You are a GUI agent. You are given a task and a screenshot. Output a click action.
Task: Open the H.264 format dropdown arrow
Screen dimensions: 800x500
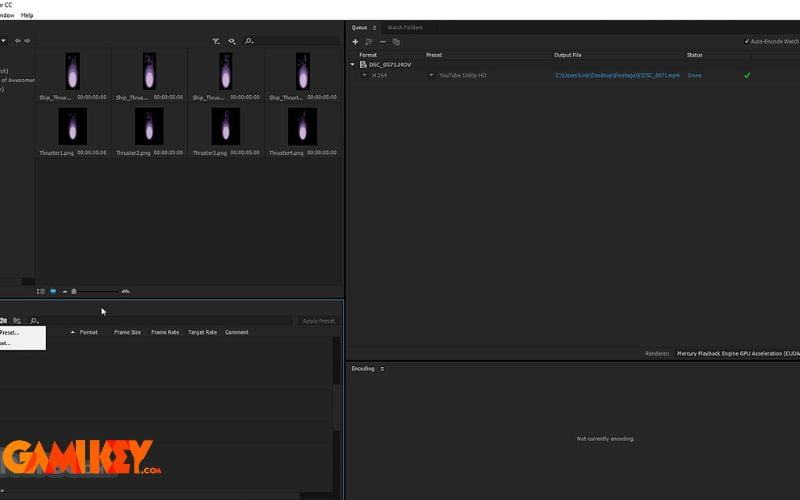(x=364, y=76)
